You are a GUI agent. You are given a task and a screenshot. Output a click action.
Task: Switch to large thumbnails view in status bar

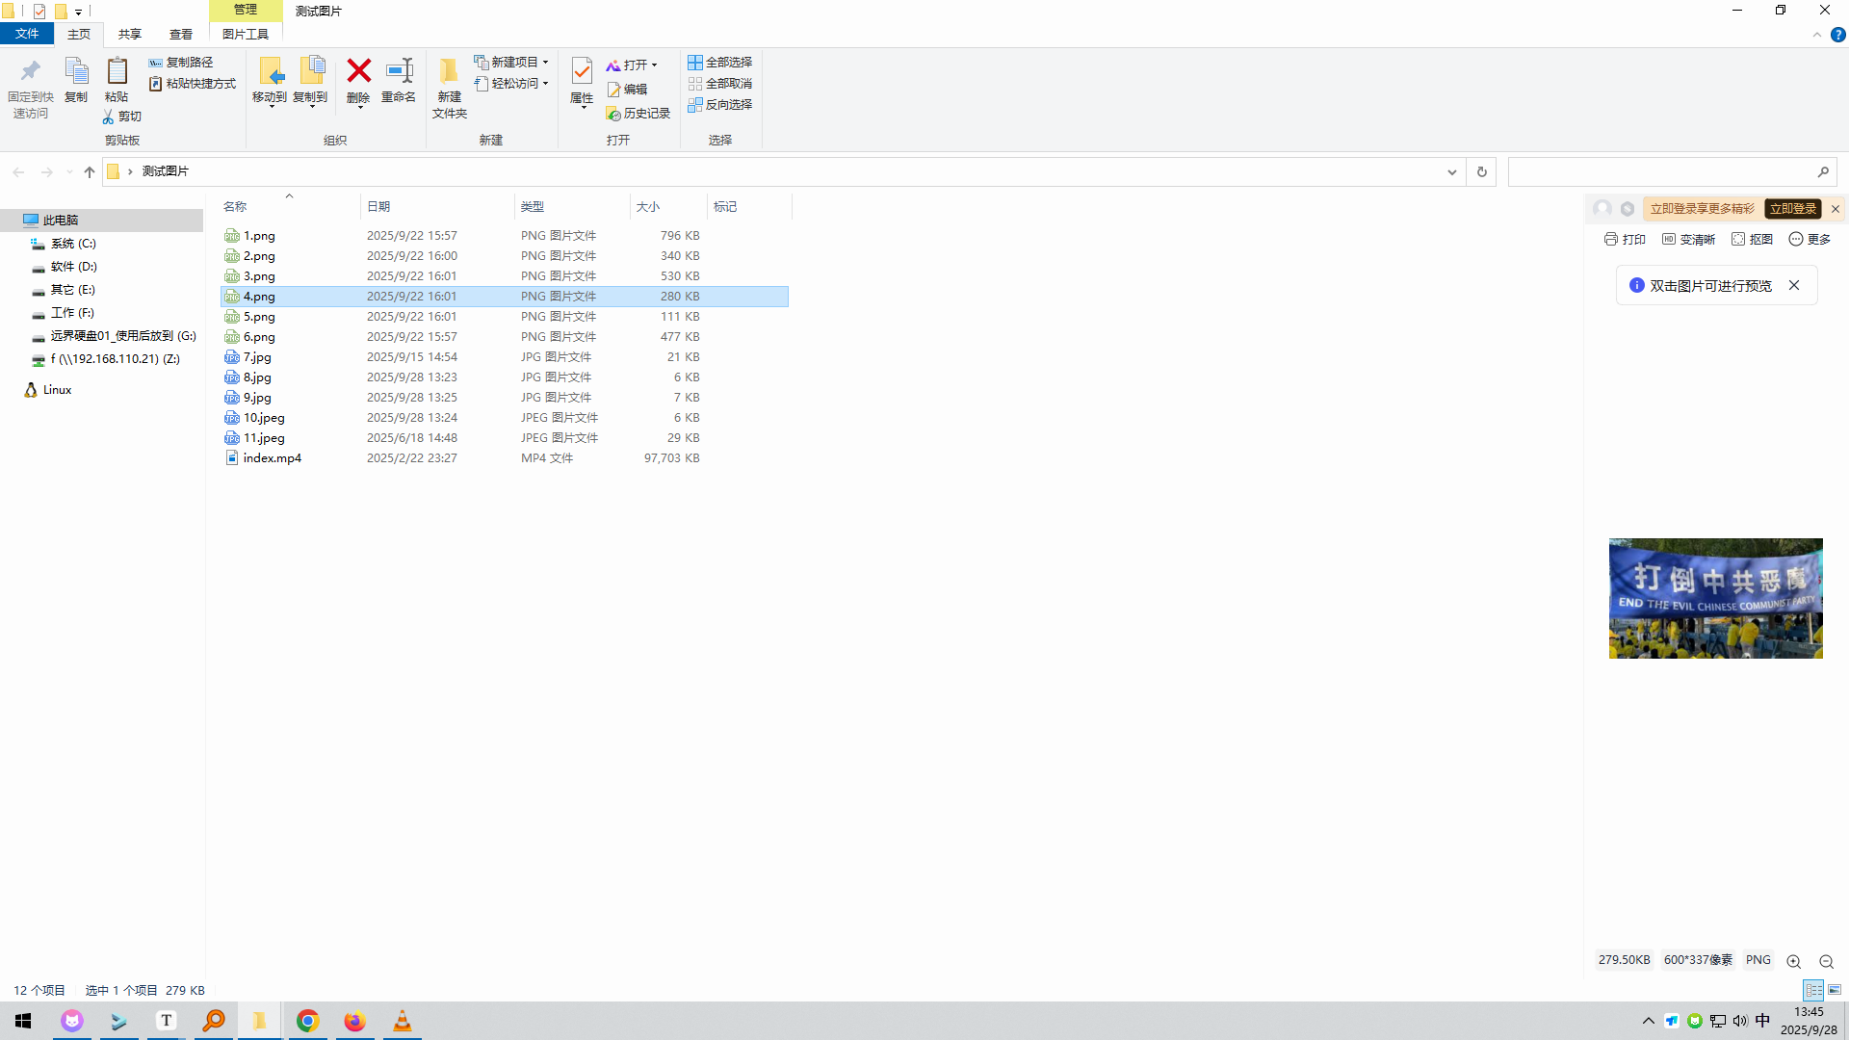click(x=1834, y=990)
